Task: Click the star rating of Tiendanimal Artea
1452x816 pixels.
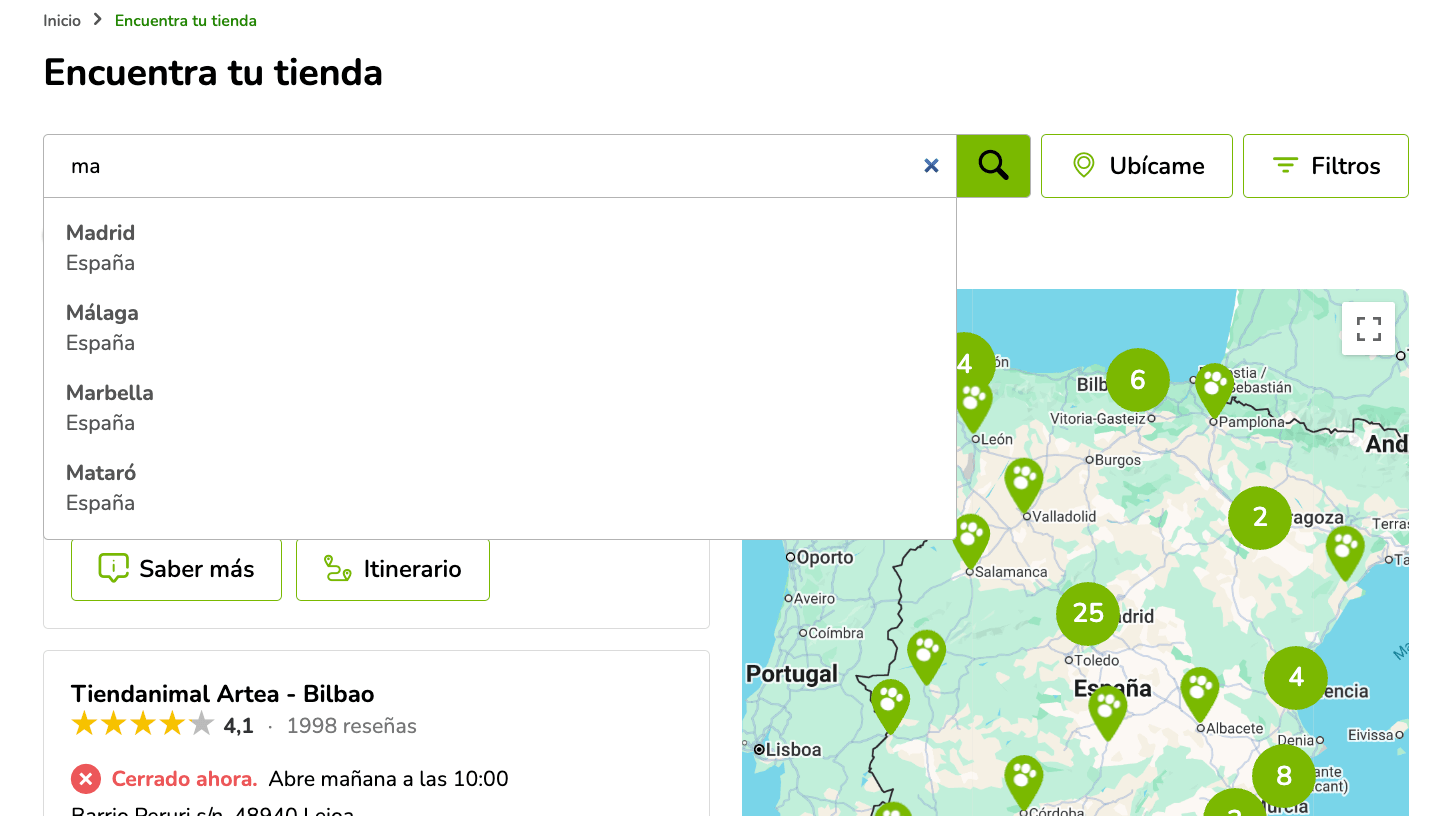Action: point(142,724)
